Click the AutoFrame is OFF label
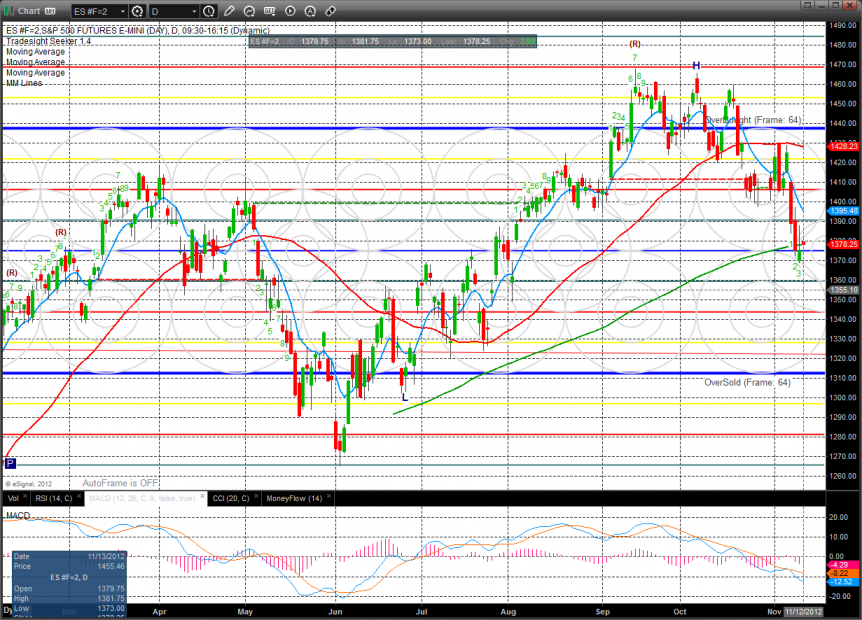Image resolution: width=862 pixels, height=620 pixels. pos(120,482)
